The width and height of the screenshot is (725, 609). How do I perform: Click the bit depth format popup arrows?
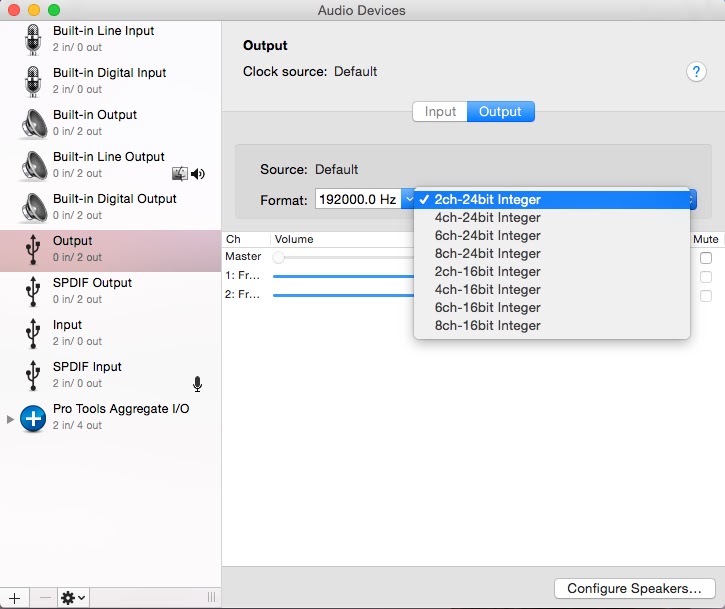tap(692, 199)
